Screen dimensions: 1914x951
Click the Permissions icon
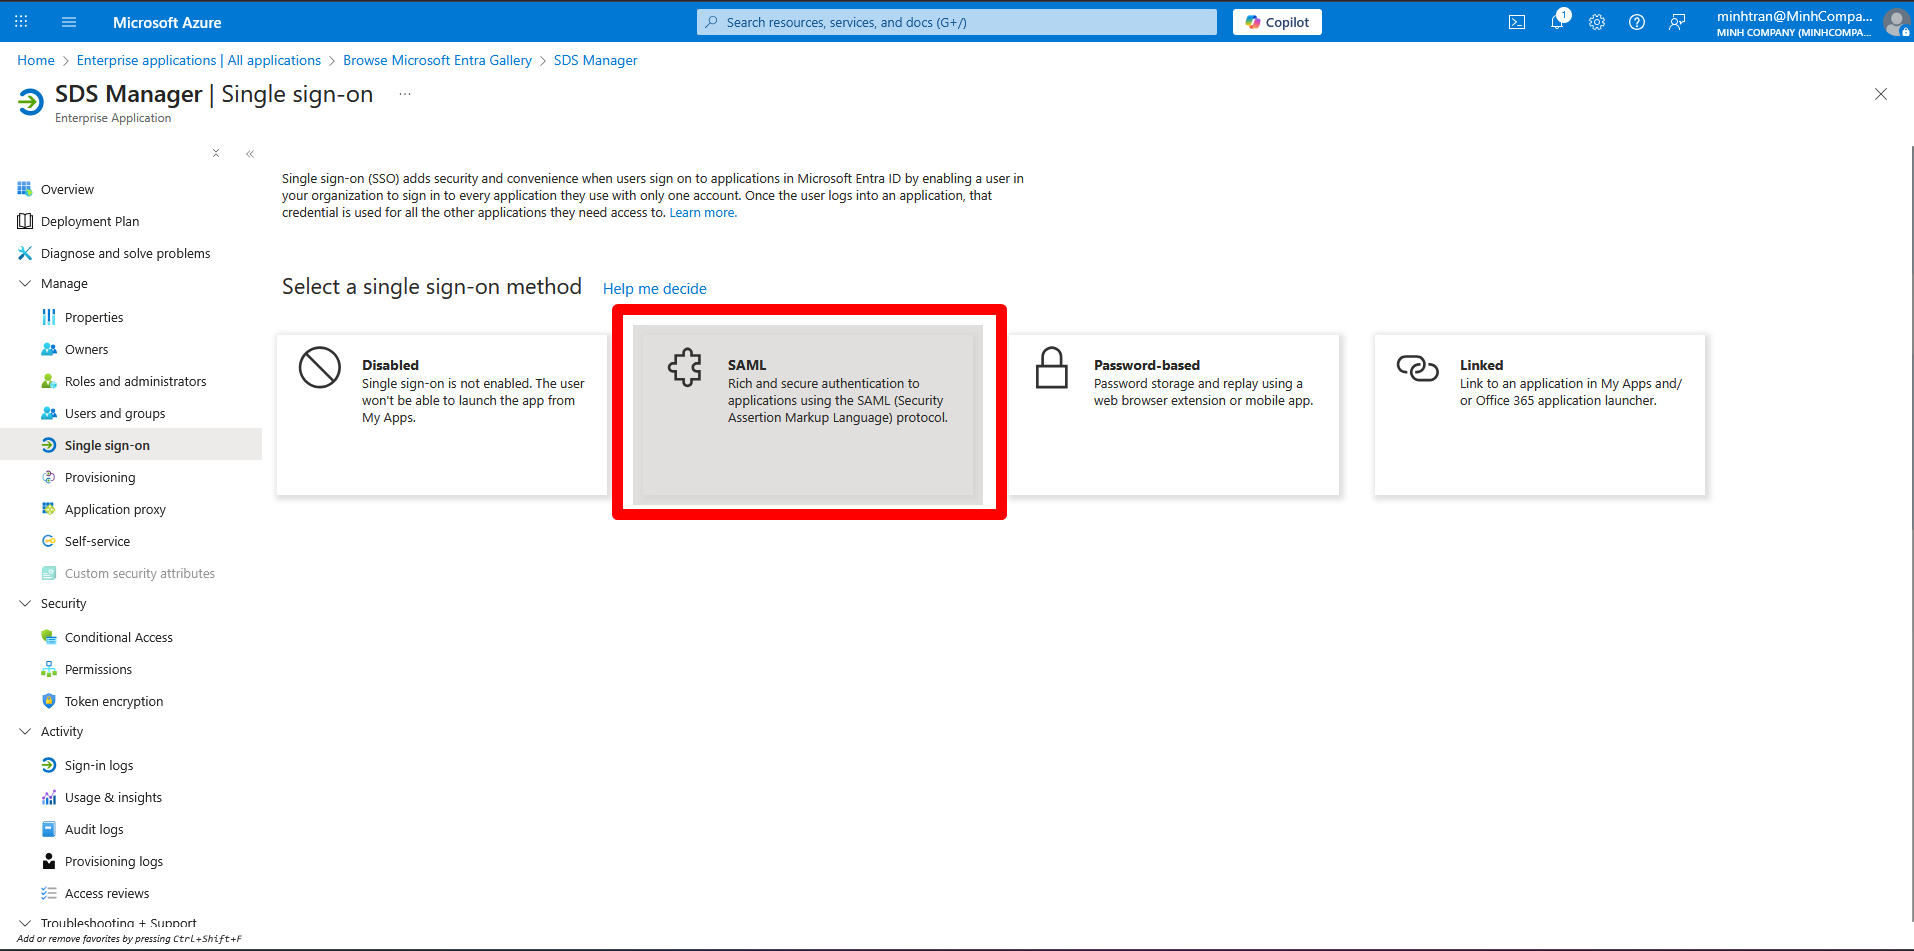point(49,669)
